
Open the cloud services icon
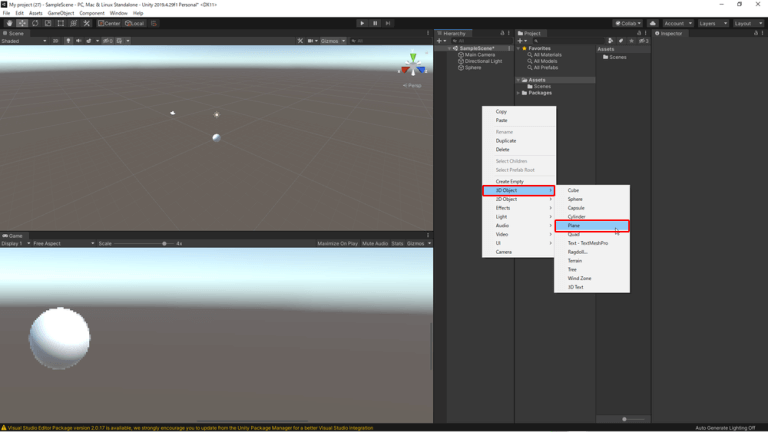(652, 23)
